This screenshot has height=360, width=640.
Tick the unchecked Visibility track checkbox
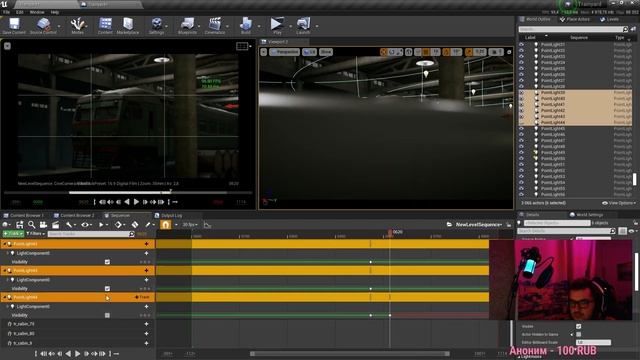[x=107, y=315]
